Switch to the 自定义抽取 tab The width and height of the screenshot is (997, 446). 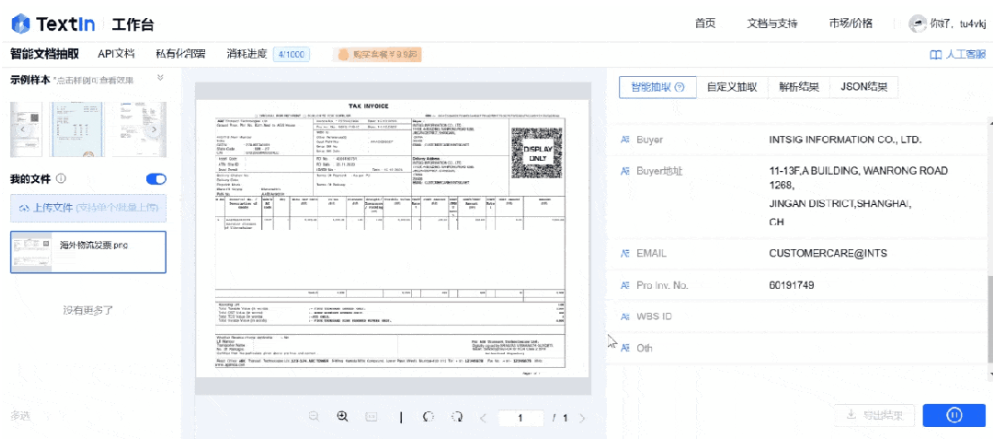coord(732,87)
